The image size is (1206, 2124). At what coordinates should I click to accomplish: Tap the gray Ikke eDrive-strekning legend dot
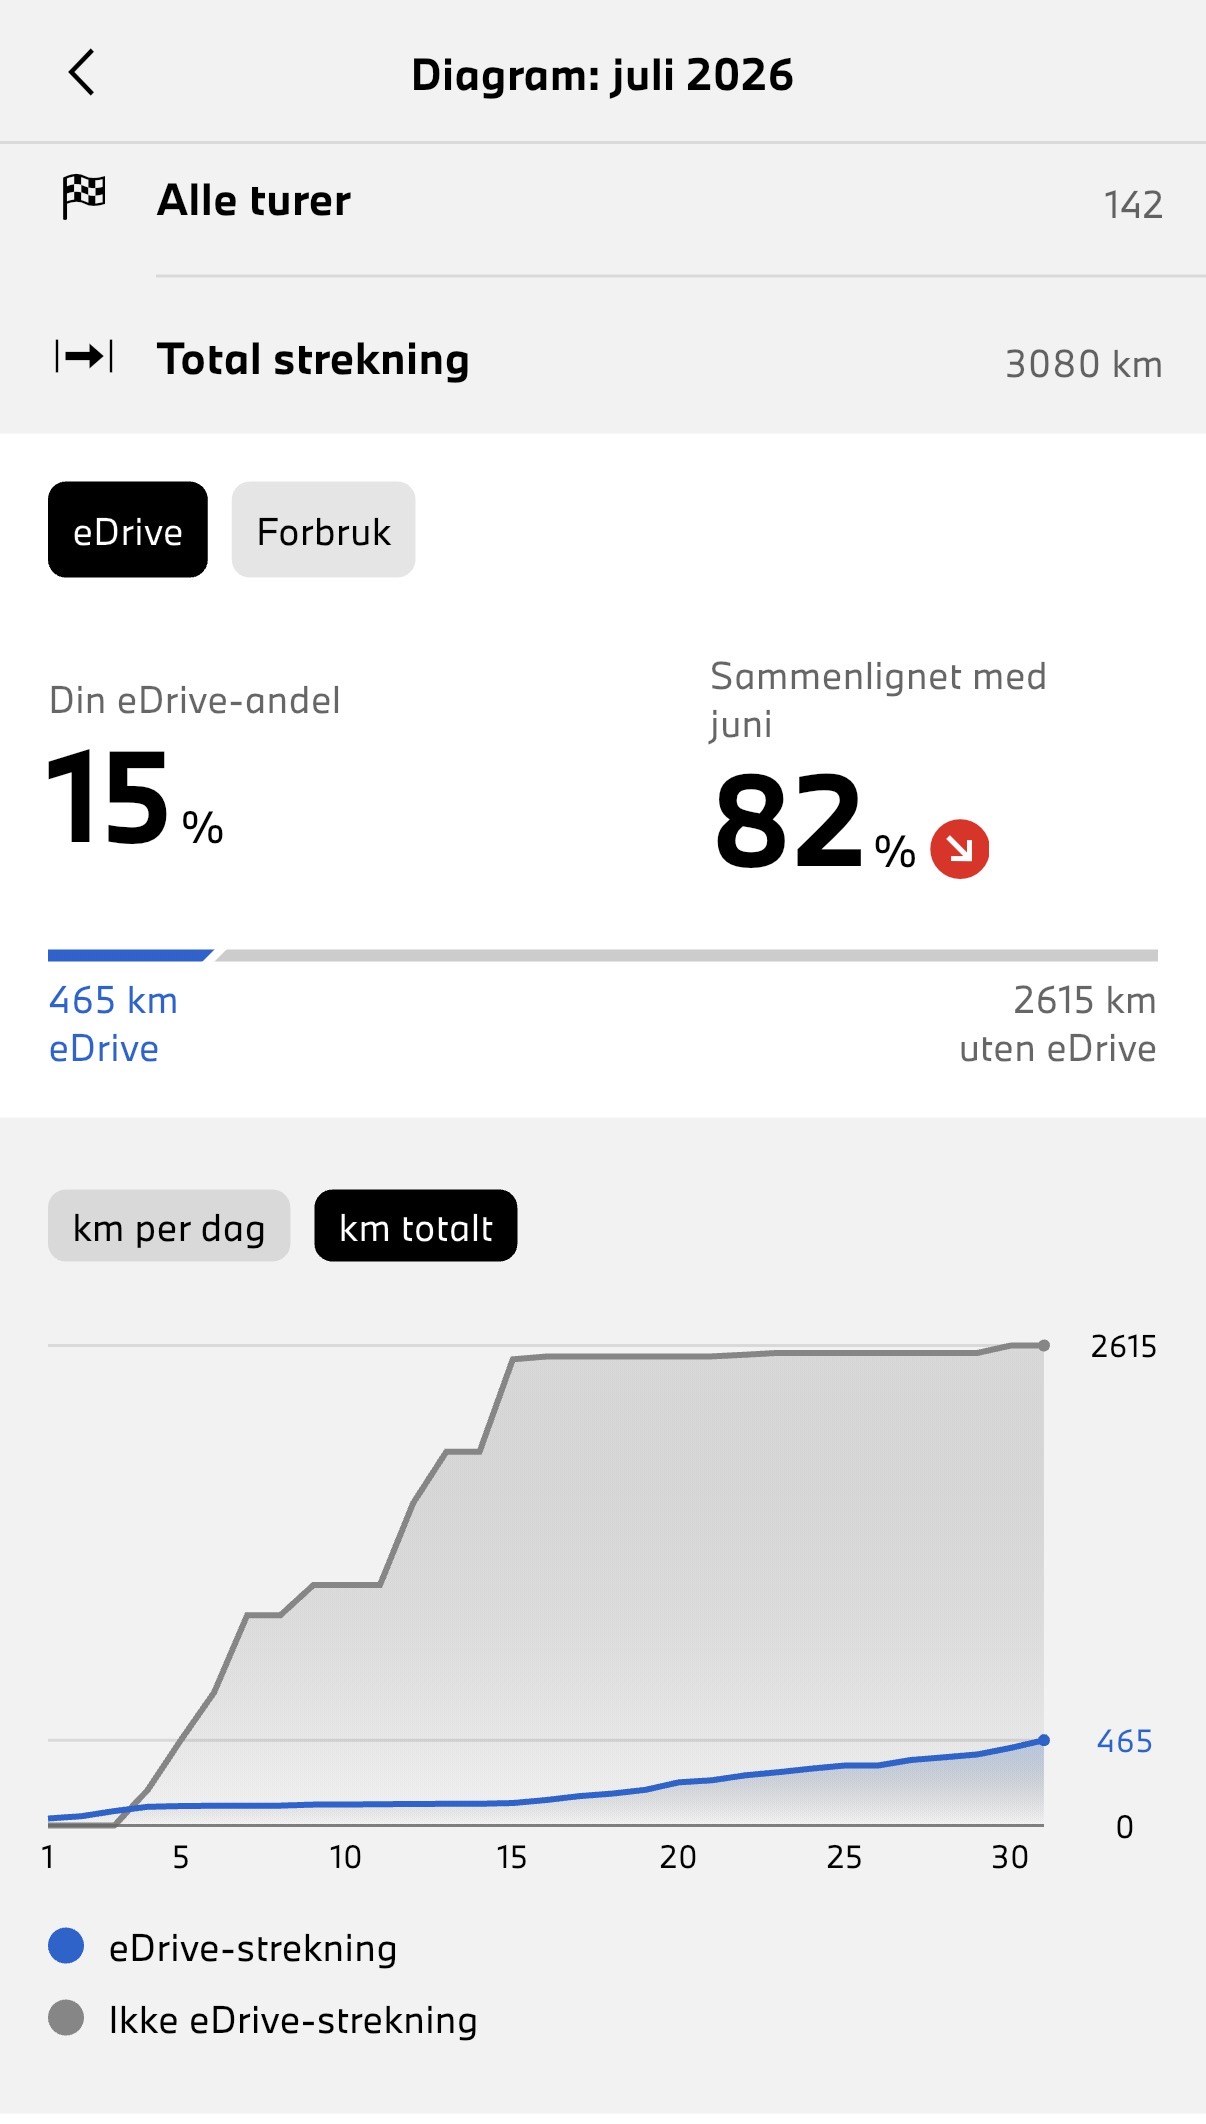coord(66,2018)
